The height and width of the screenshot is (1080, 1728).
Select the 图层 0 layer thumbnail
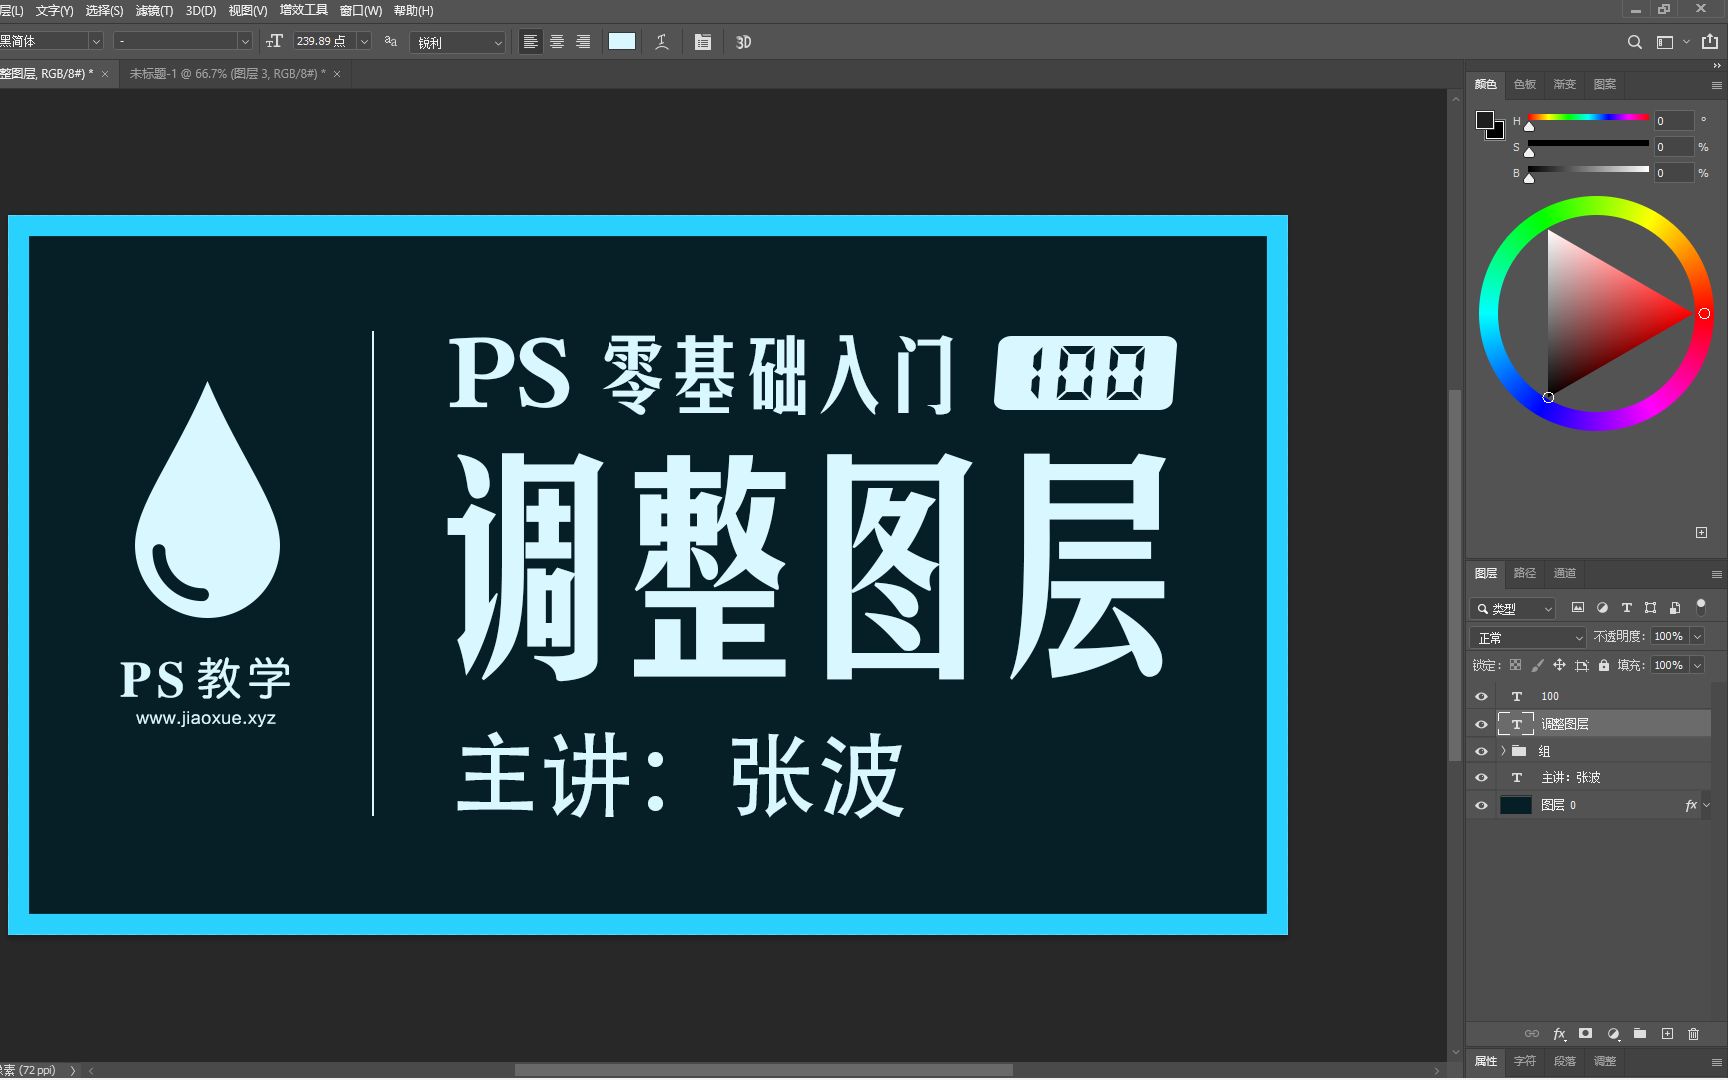(1516, 805)
